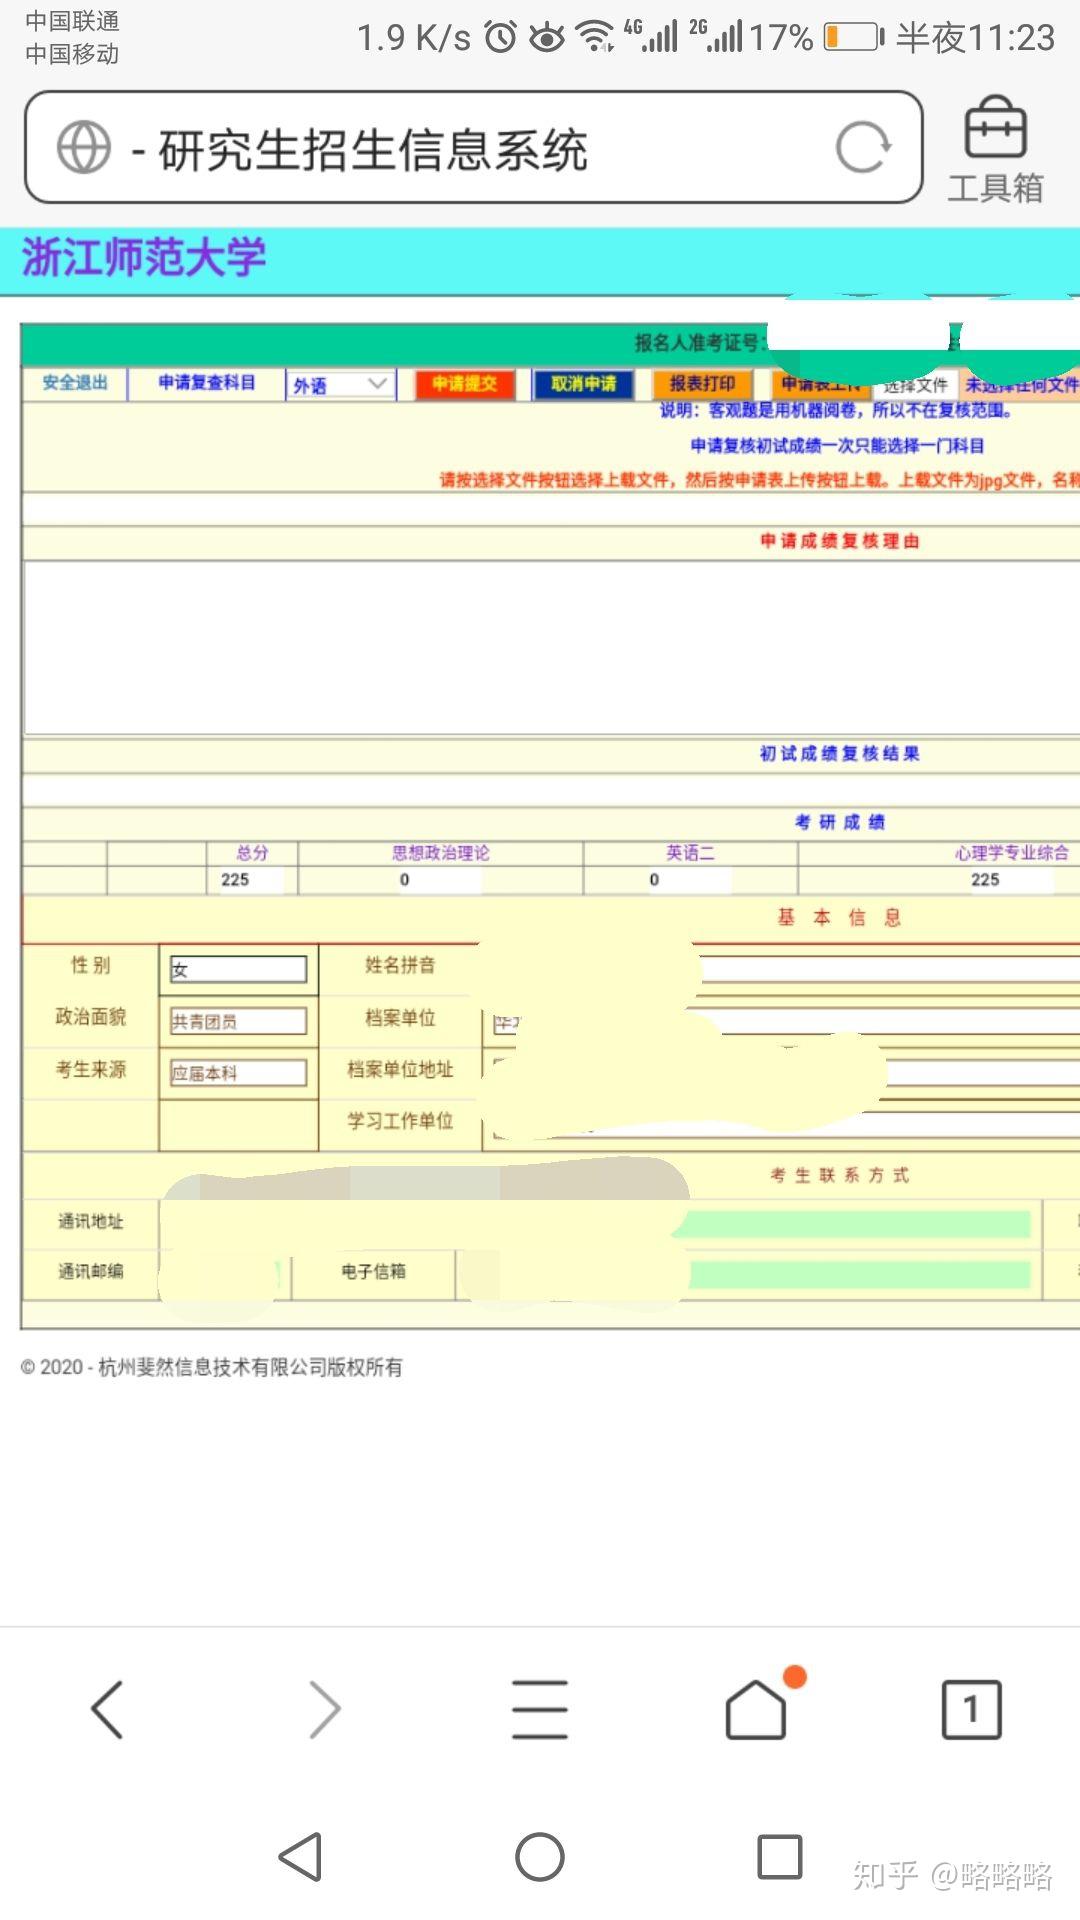Click the 心理学专业综合 score value 225
Image resolution: width=1080 pixels, height=1920 pixels.
pyautogui.click(x=985, y=880)
